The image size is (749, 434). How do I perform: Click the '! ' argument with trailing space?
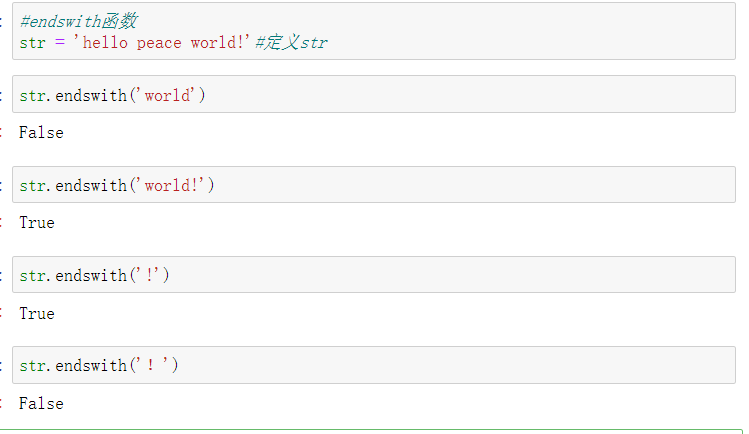pos(153,365)
